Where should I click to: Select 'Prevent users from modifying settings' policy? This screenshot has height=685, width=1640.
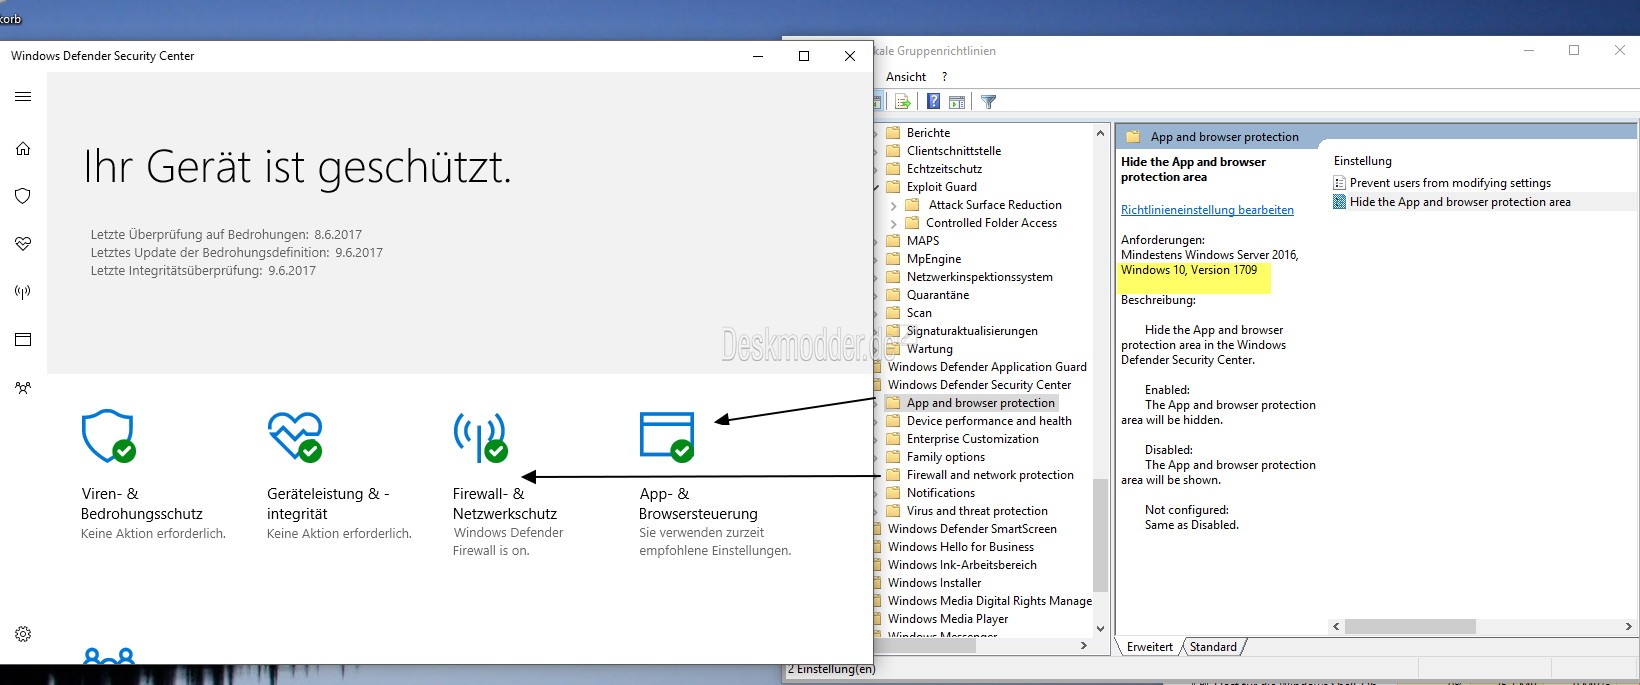[1450, 183]
